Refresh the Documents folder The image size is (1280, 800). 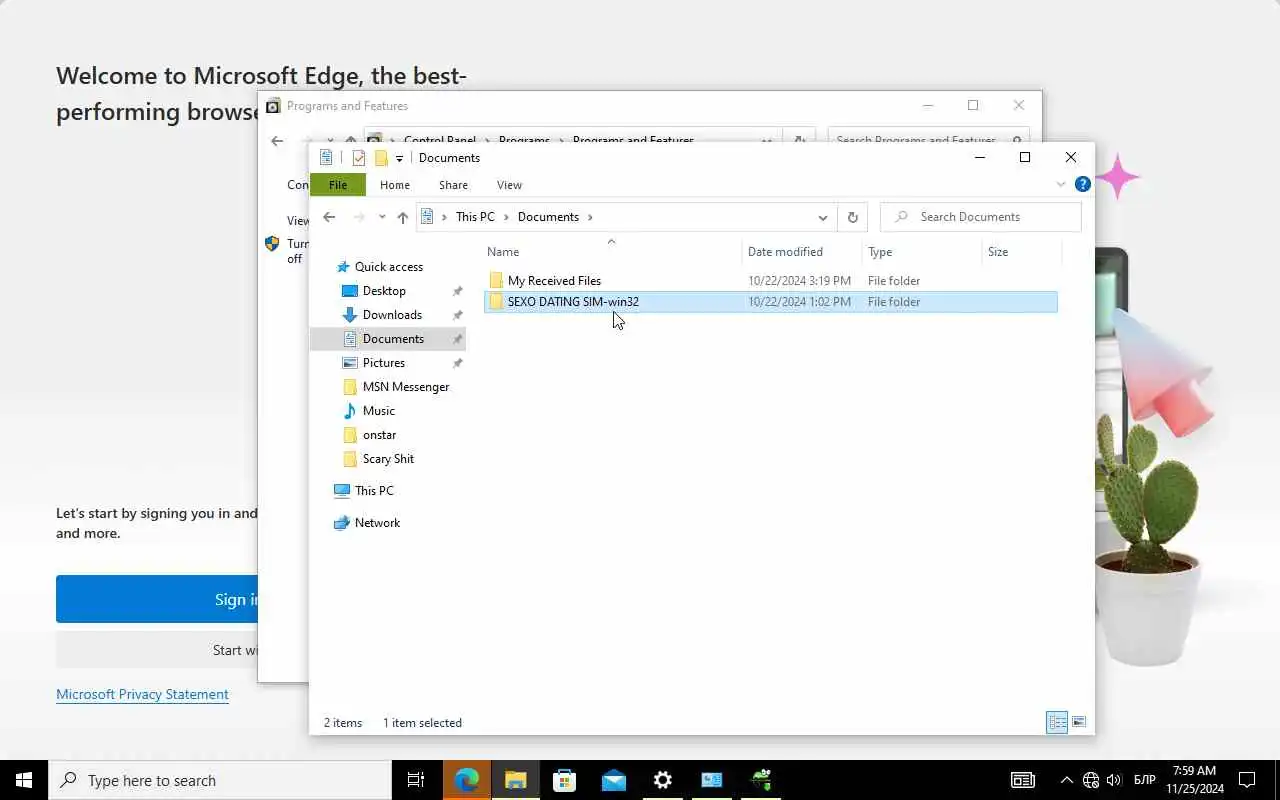pyautogui.click(x=852, y=217)
